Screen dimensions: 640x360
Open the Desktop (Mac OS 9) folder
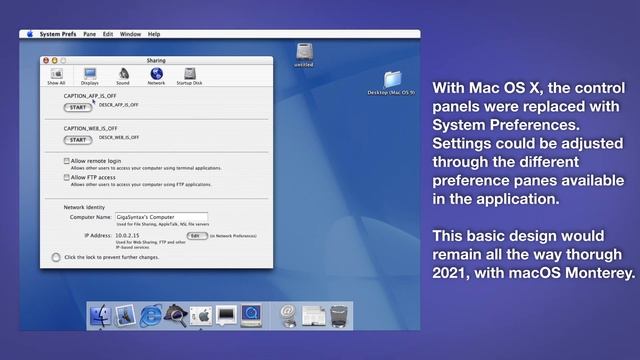click(x=391, y=83)
